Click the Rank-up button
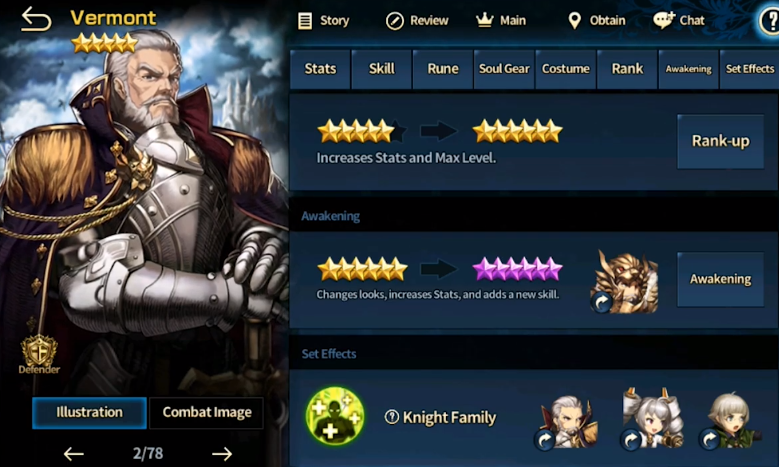The height and width of the screenshot is (467, 779). point(720,142)
